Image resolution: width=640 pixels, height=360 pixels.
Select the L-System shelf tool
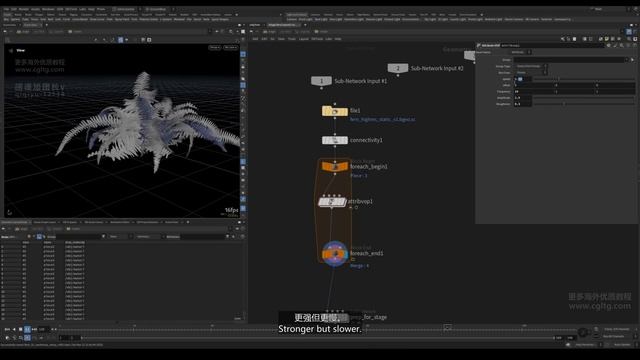166,19
